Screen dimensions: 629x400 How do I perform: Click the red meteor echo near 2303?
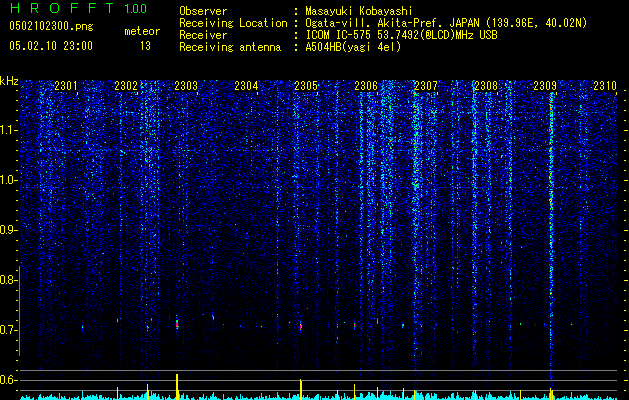[177, 324]
